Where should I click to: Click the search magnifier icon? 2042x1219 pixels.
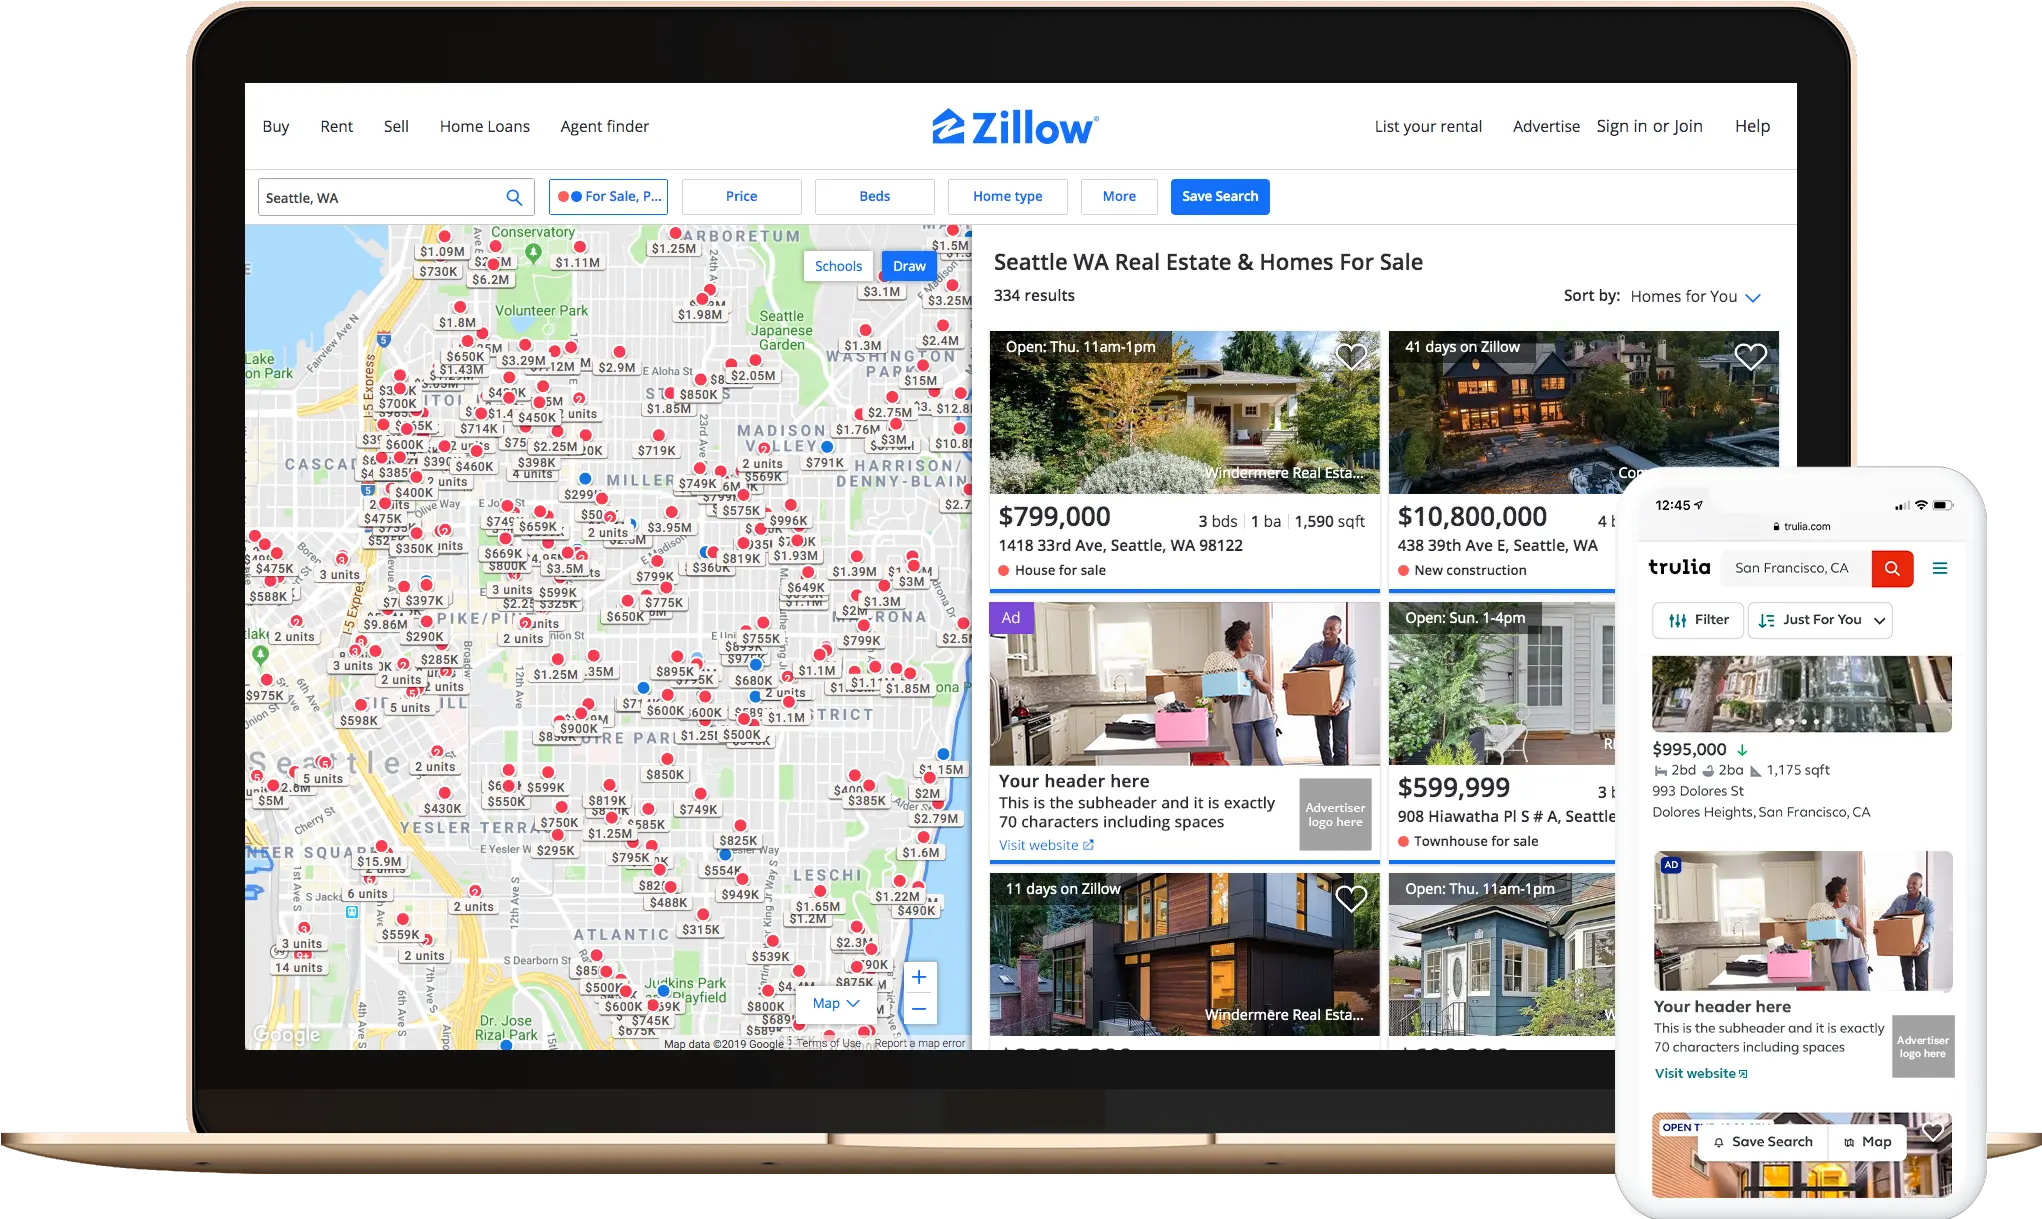(515, 196)
